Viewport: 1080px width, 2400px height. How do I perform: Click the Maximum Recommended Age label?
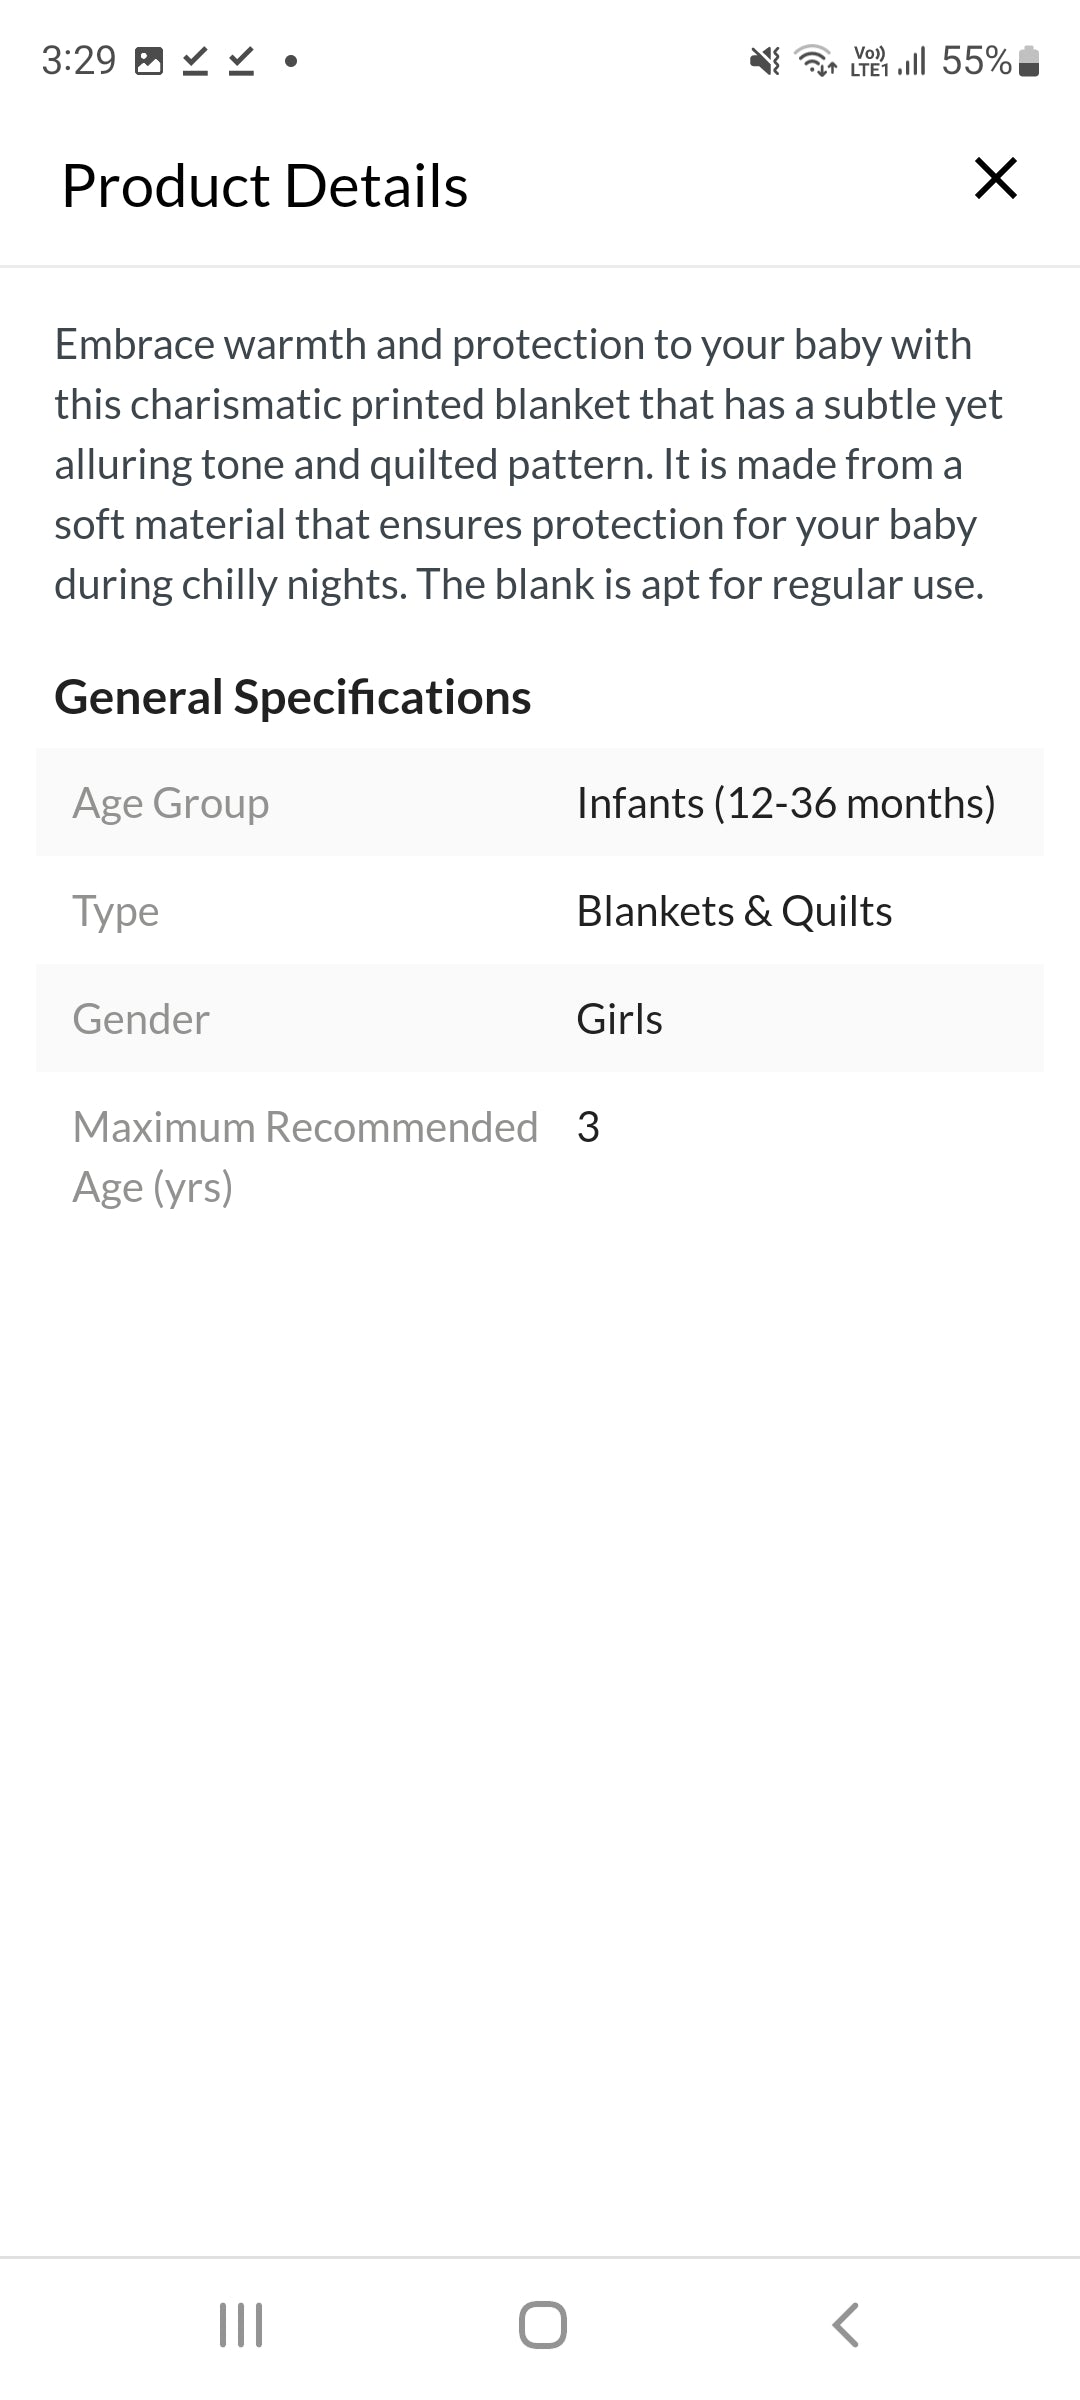pos(305,1157)
